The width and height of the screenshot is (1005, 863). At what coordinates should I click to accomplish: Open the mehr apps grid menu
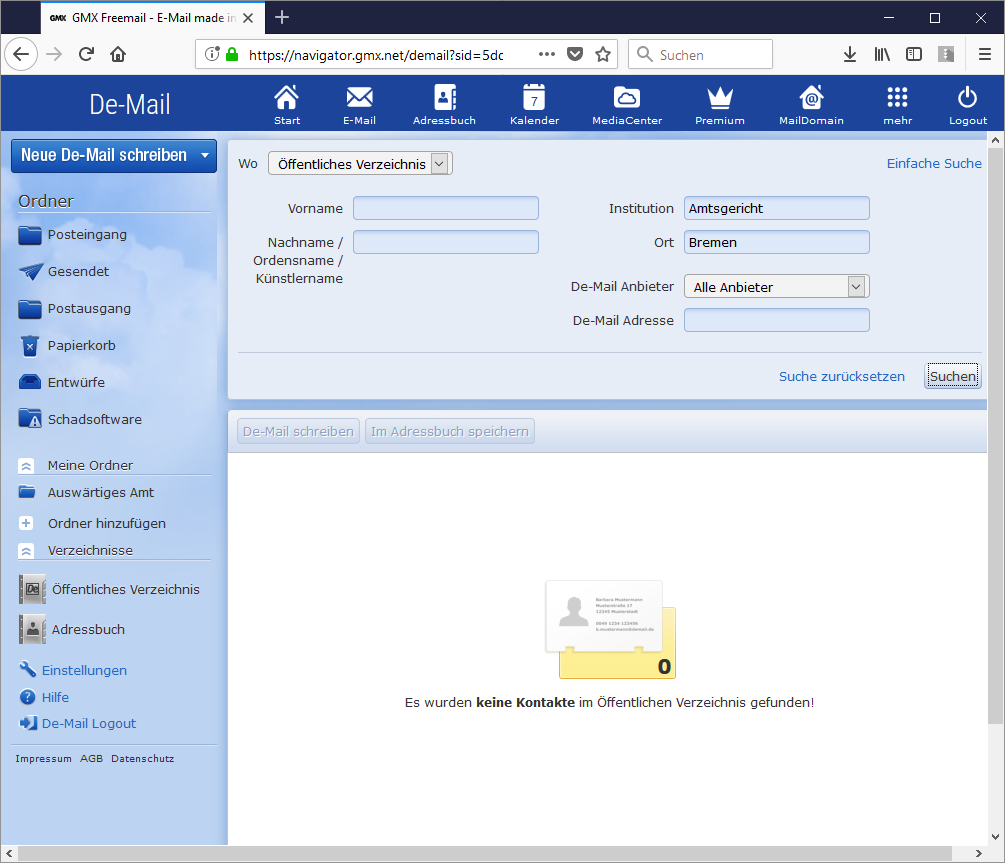coord(897,98)
